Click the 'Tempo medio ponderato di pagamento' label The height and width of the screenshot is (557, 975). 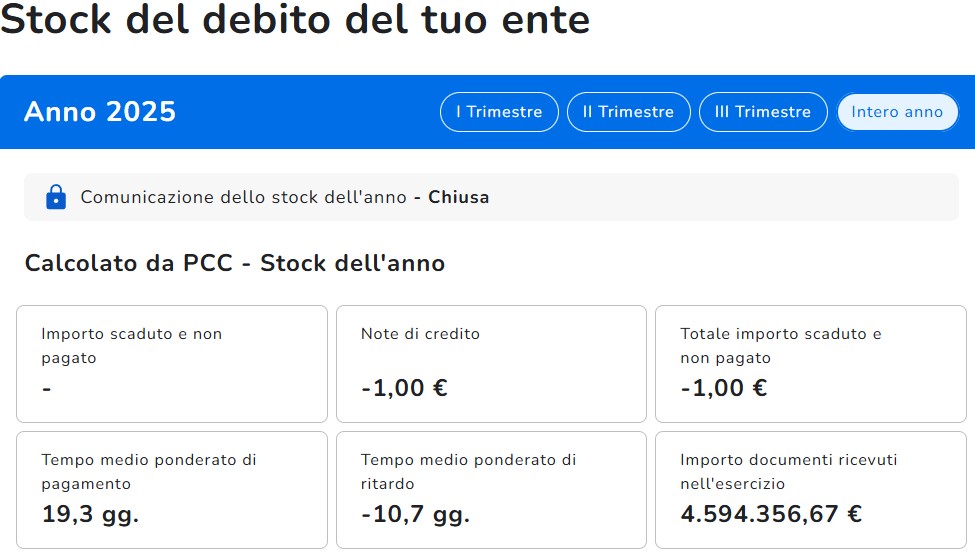149,471
